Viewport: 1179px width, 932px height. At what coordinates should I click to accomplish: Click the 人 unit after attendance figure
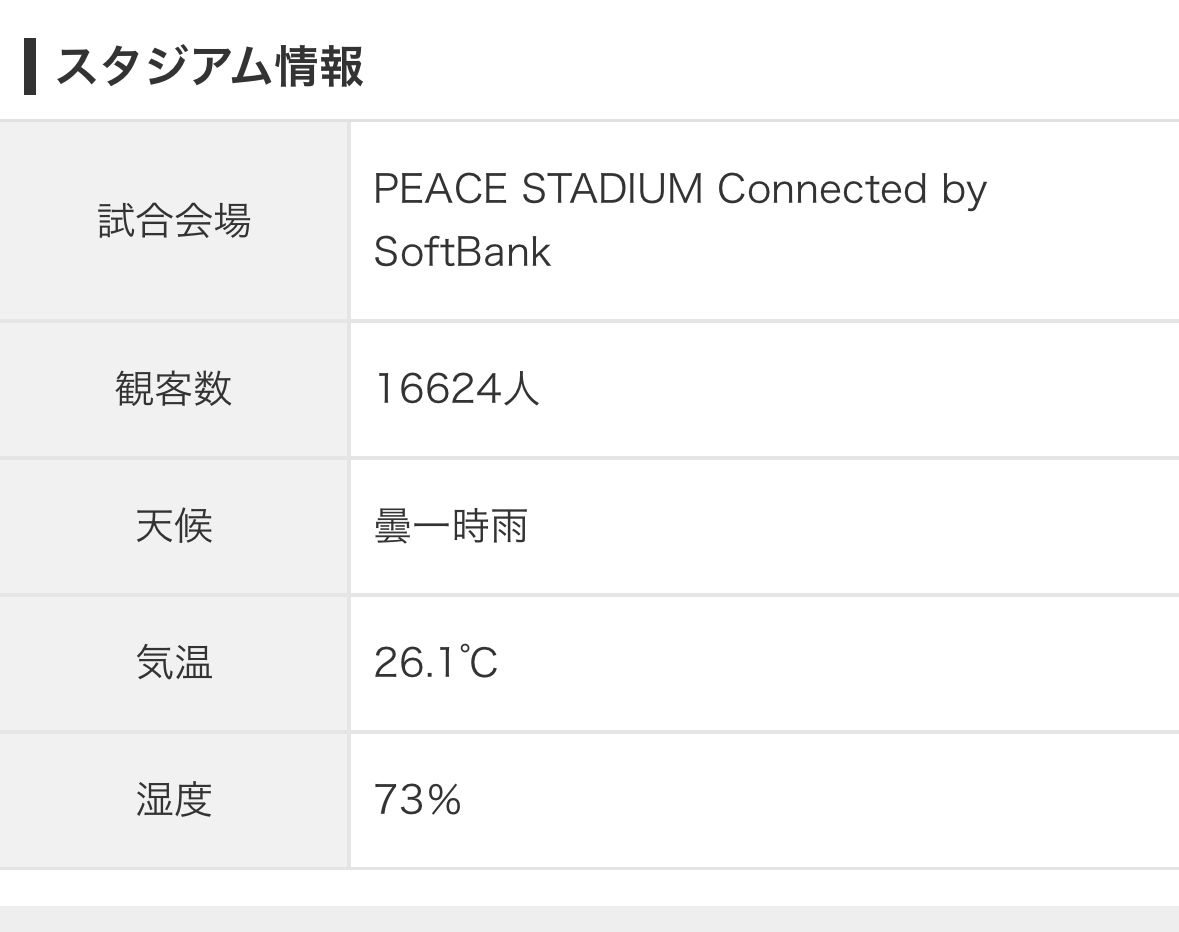click(520, 388)
